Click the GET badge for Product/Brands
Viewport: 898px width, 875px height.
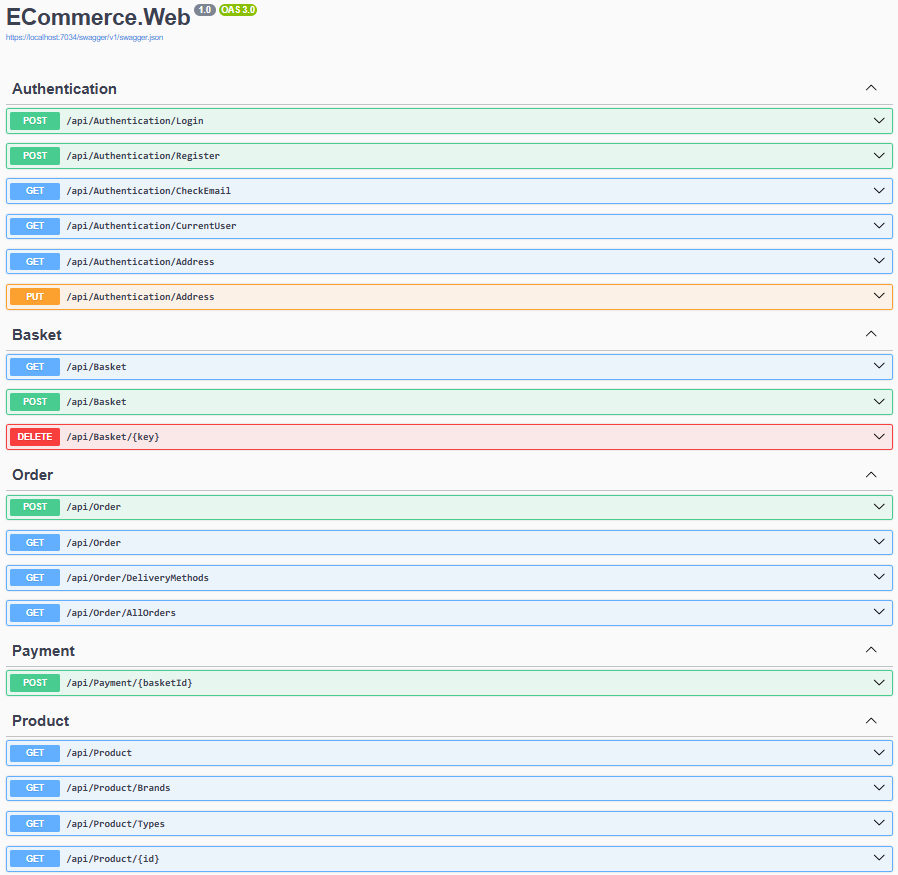click(35, 788)
